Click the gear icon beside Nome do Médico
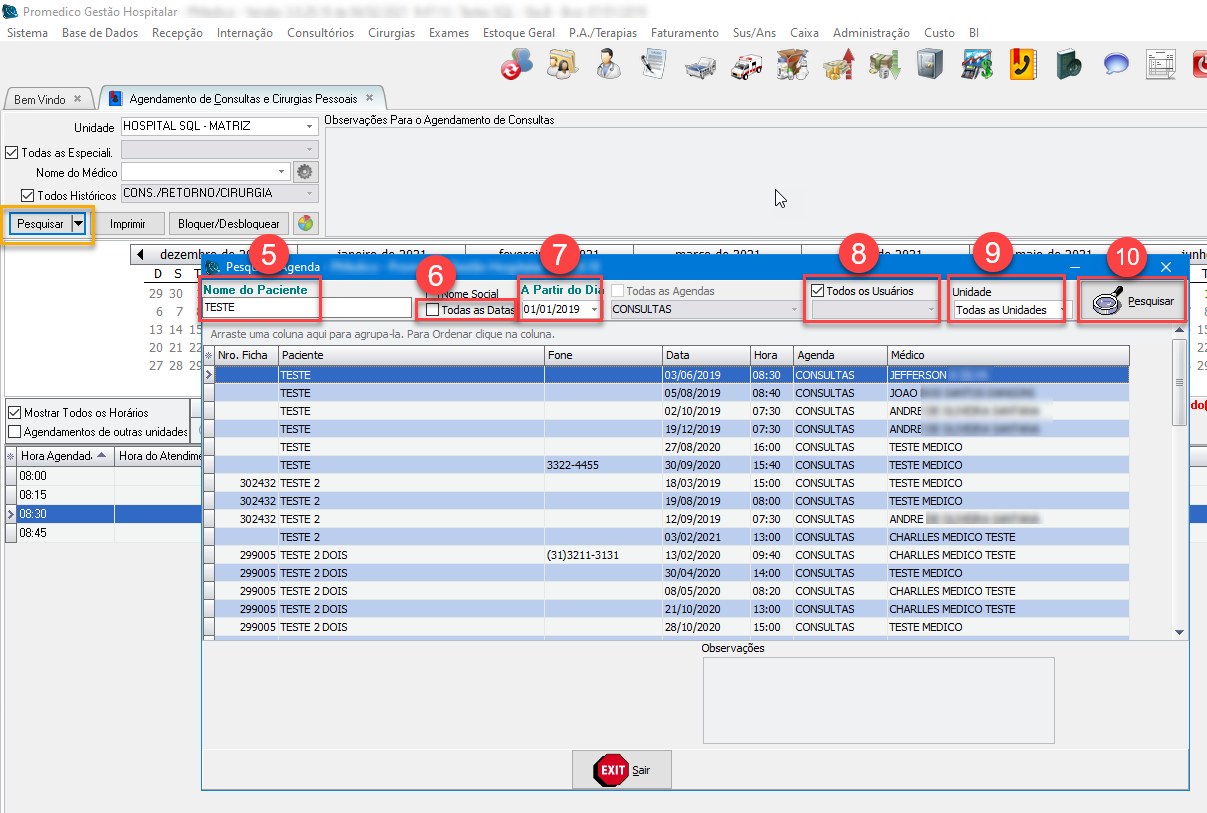Screen dimensions: 1207x813 click(x=305, y=173)
